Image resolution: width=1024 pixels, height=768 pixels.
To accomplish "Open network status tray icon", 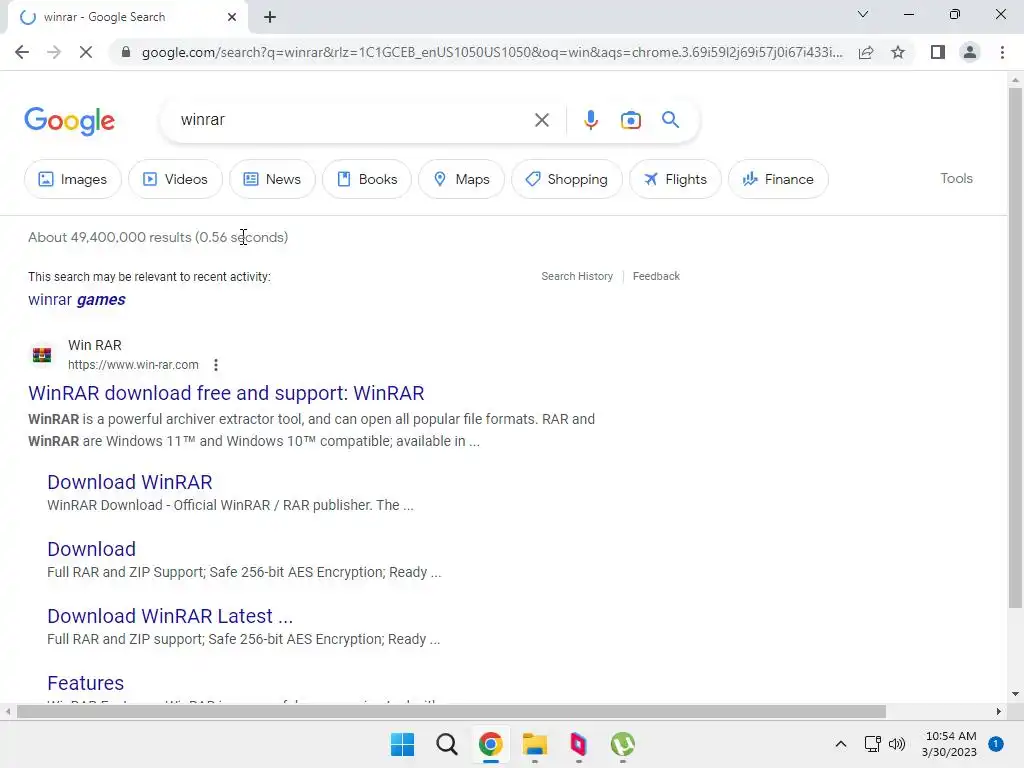I will (872, 744).
